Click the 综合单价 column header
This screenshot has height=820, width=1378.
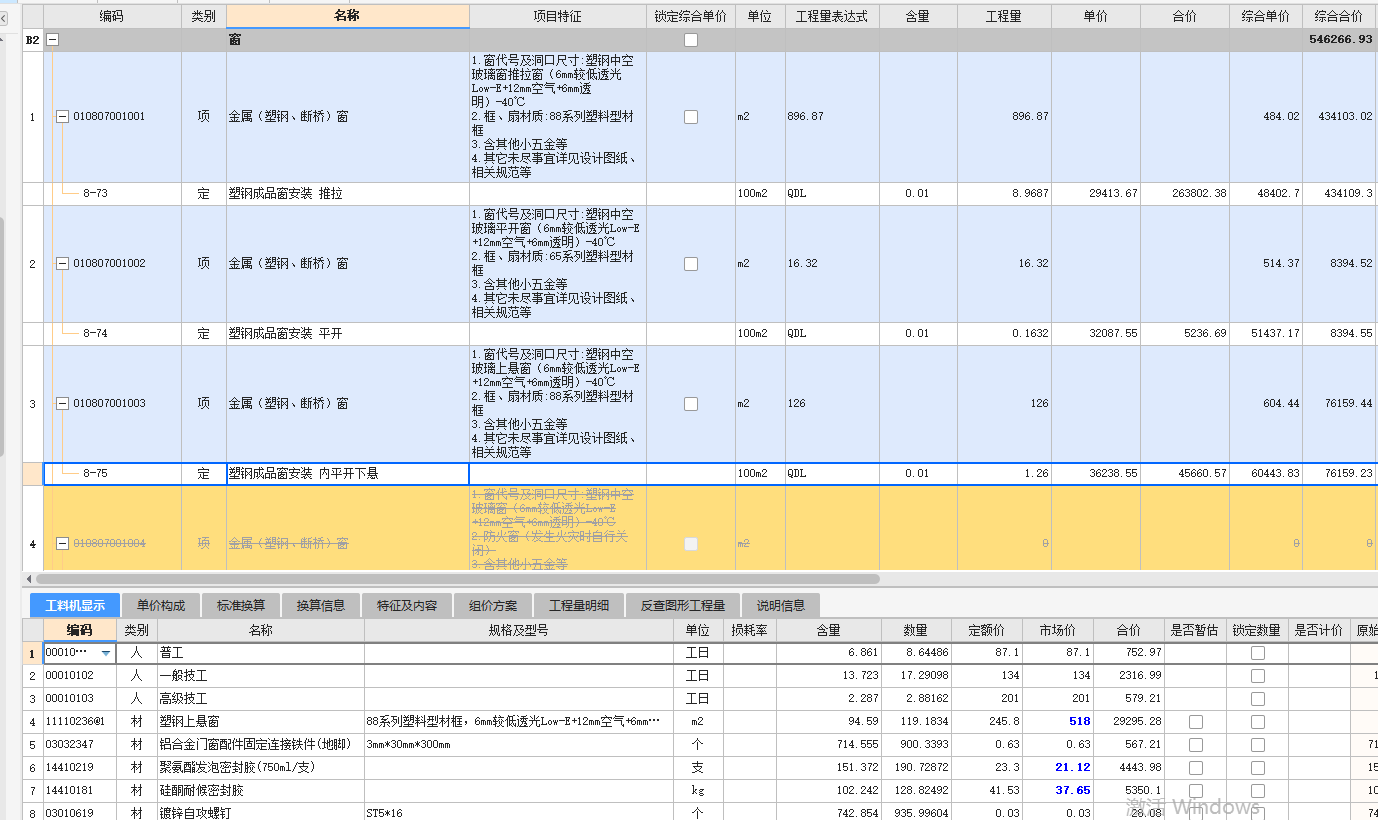[x=1266, y=17]
